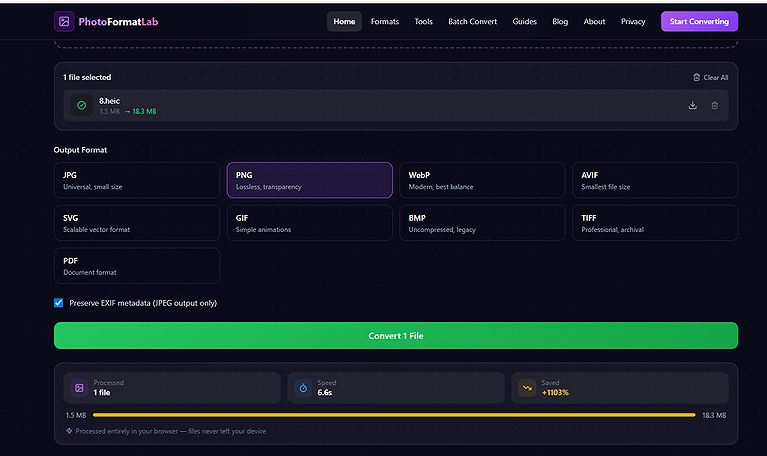This screenshot has height=456, width=767.
Task: Choose WebP output format
Action: click(x=482, y=180)
